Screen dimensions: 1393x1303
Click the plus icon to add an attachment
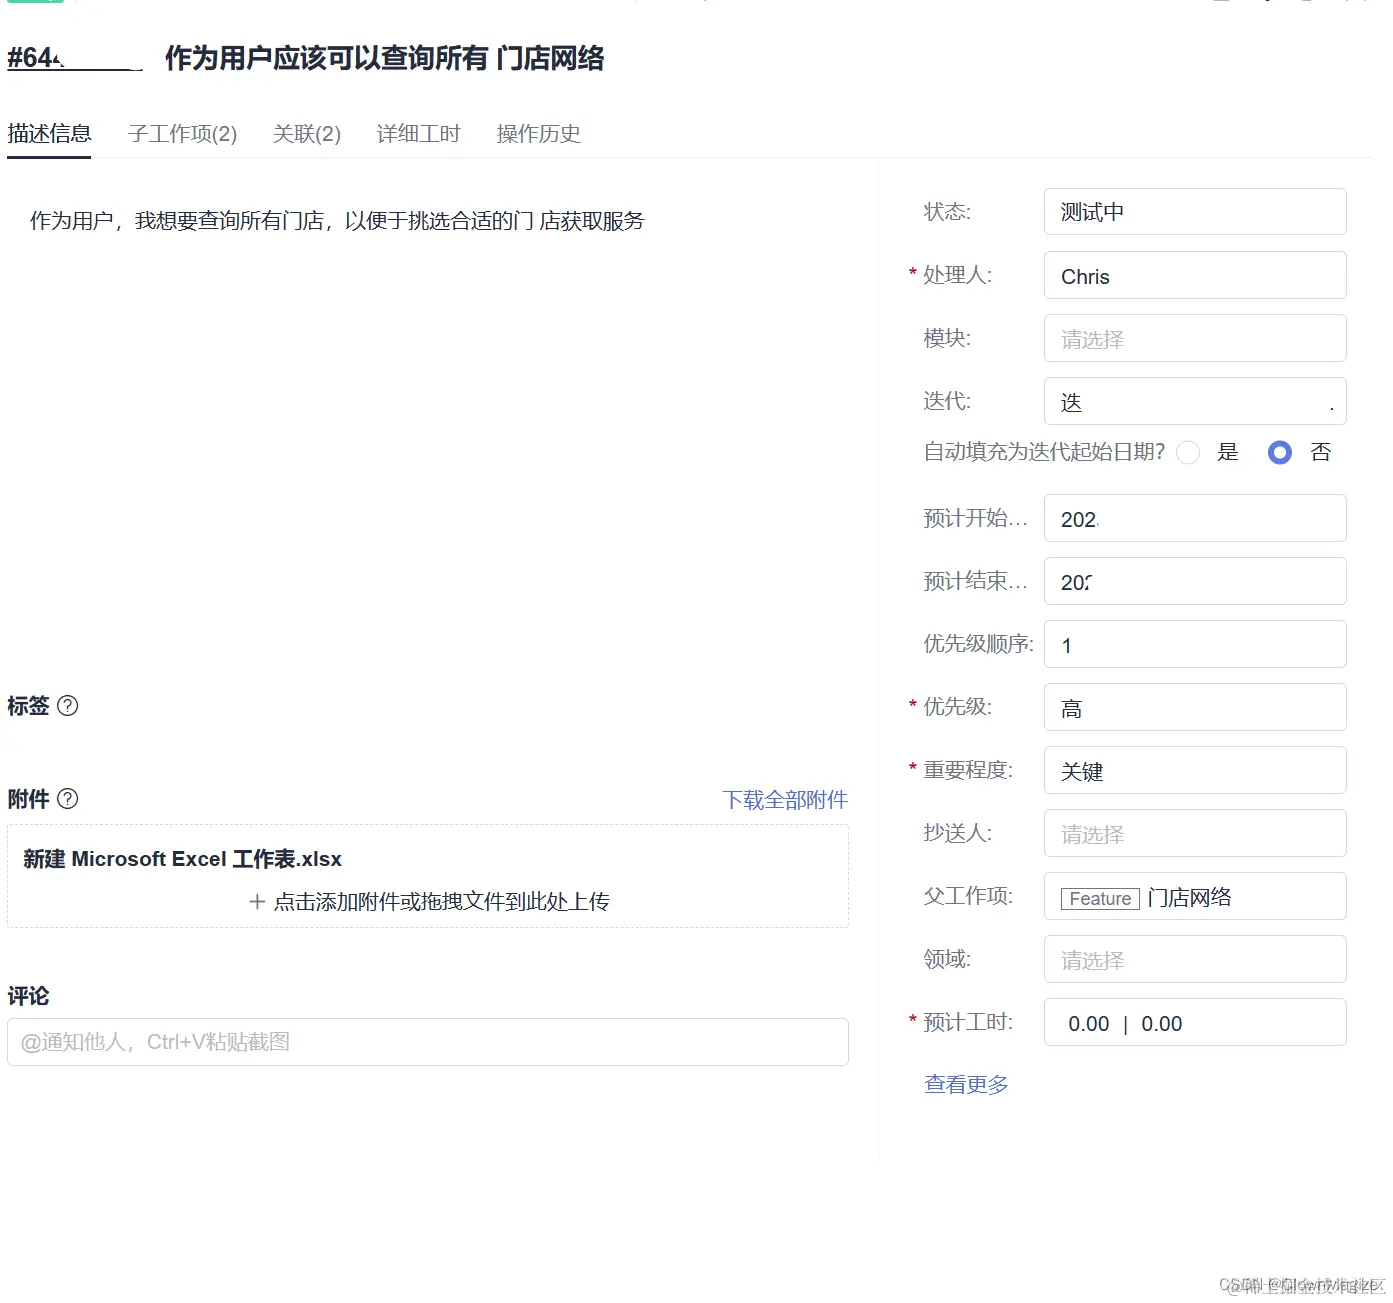(x=257, y=901)
